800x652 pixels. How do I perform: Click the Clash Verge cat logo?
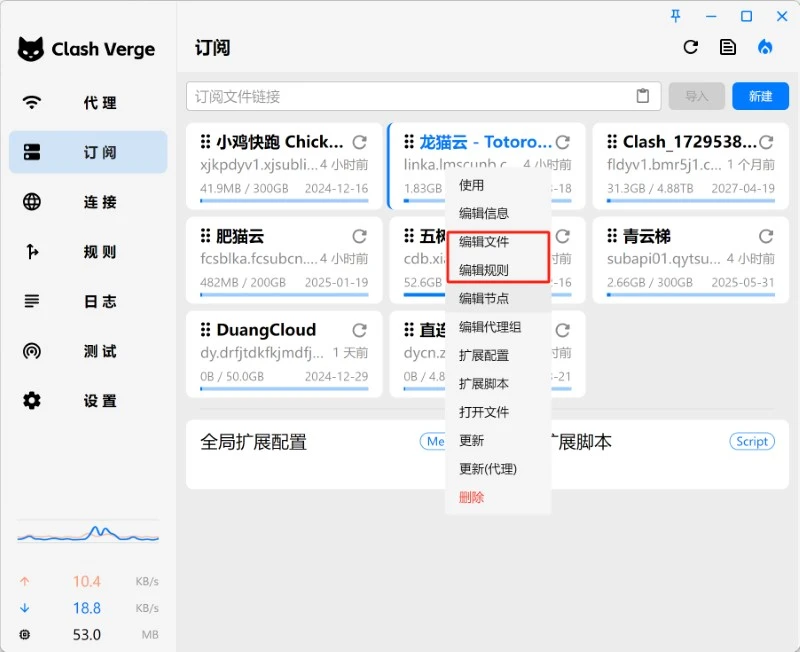point(31,49)
